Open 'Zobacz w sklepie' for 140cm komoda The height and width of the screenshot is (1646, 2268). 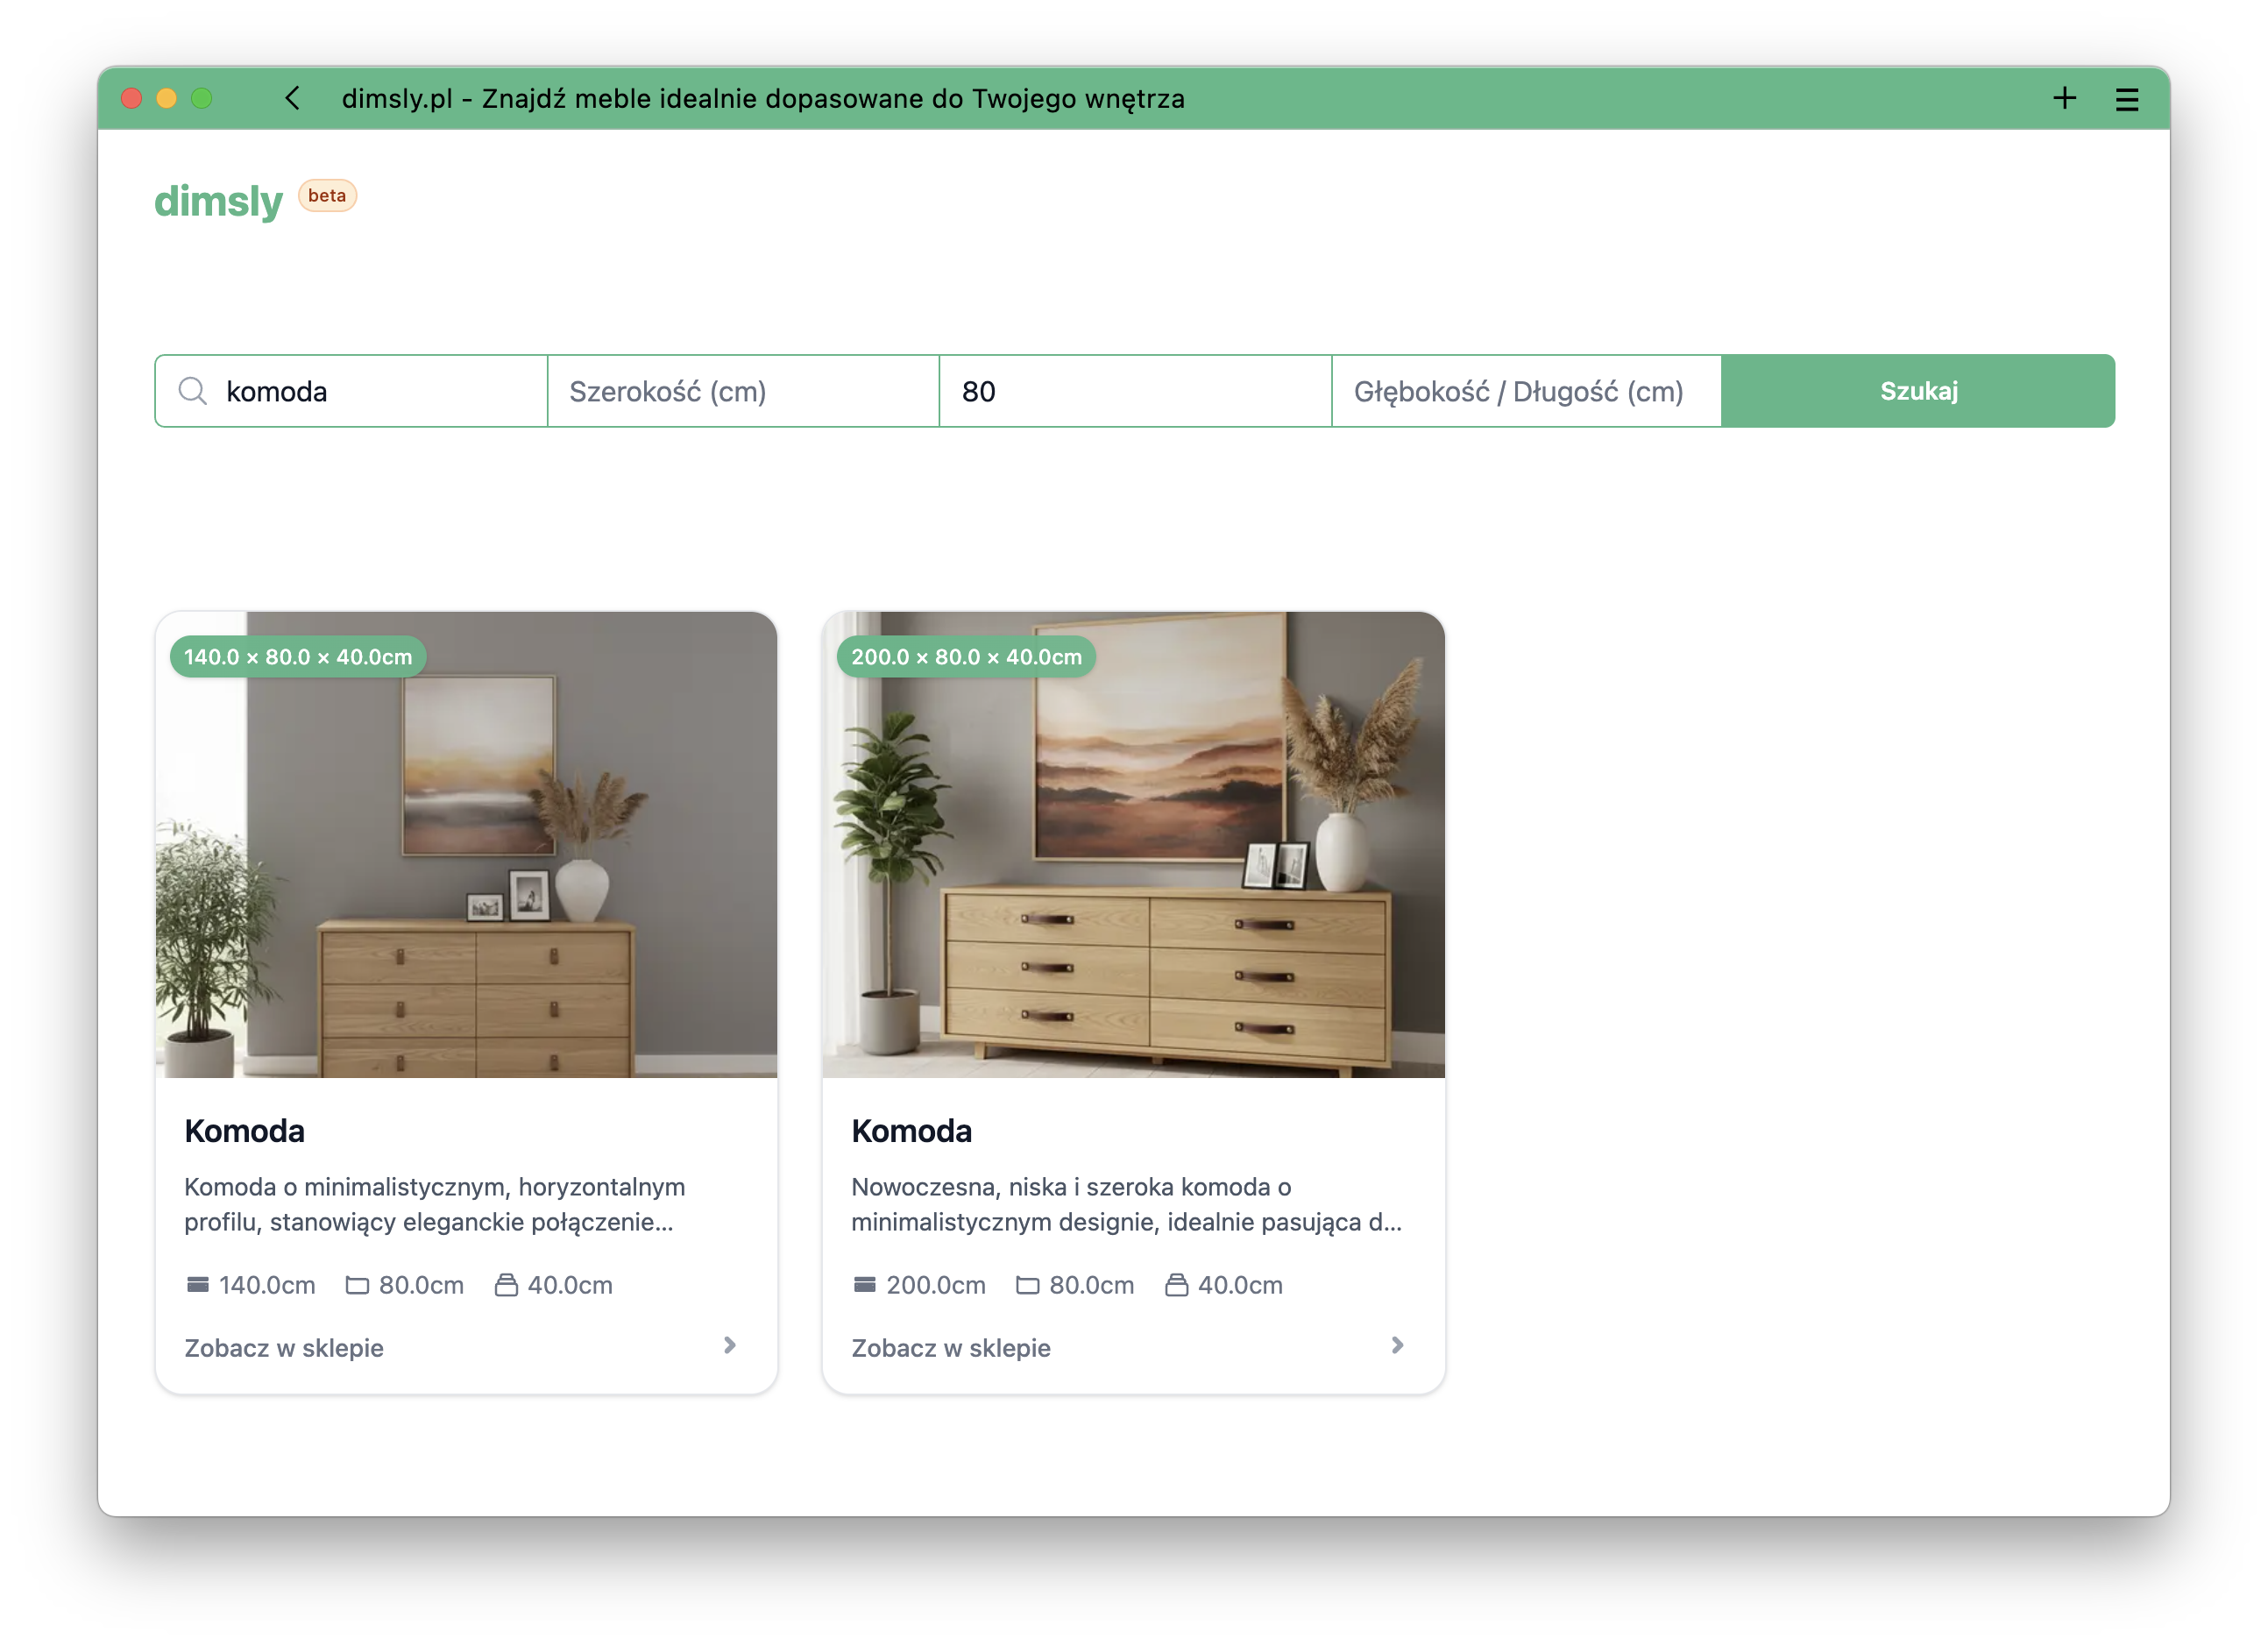[x=284, y=1348]
